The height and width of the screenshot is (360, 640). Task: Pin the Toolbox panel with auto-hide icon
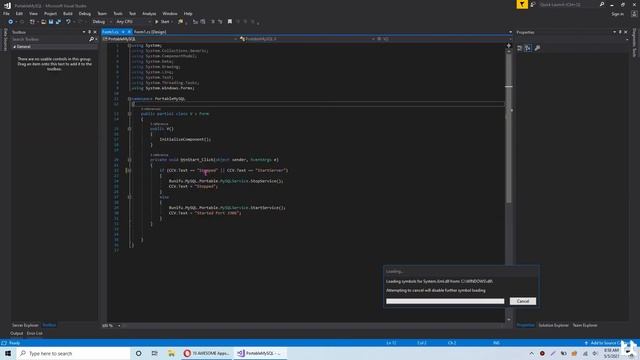[90, 32]
